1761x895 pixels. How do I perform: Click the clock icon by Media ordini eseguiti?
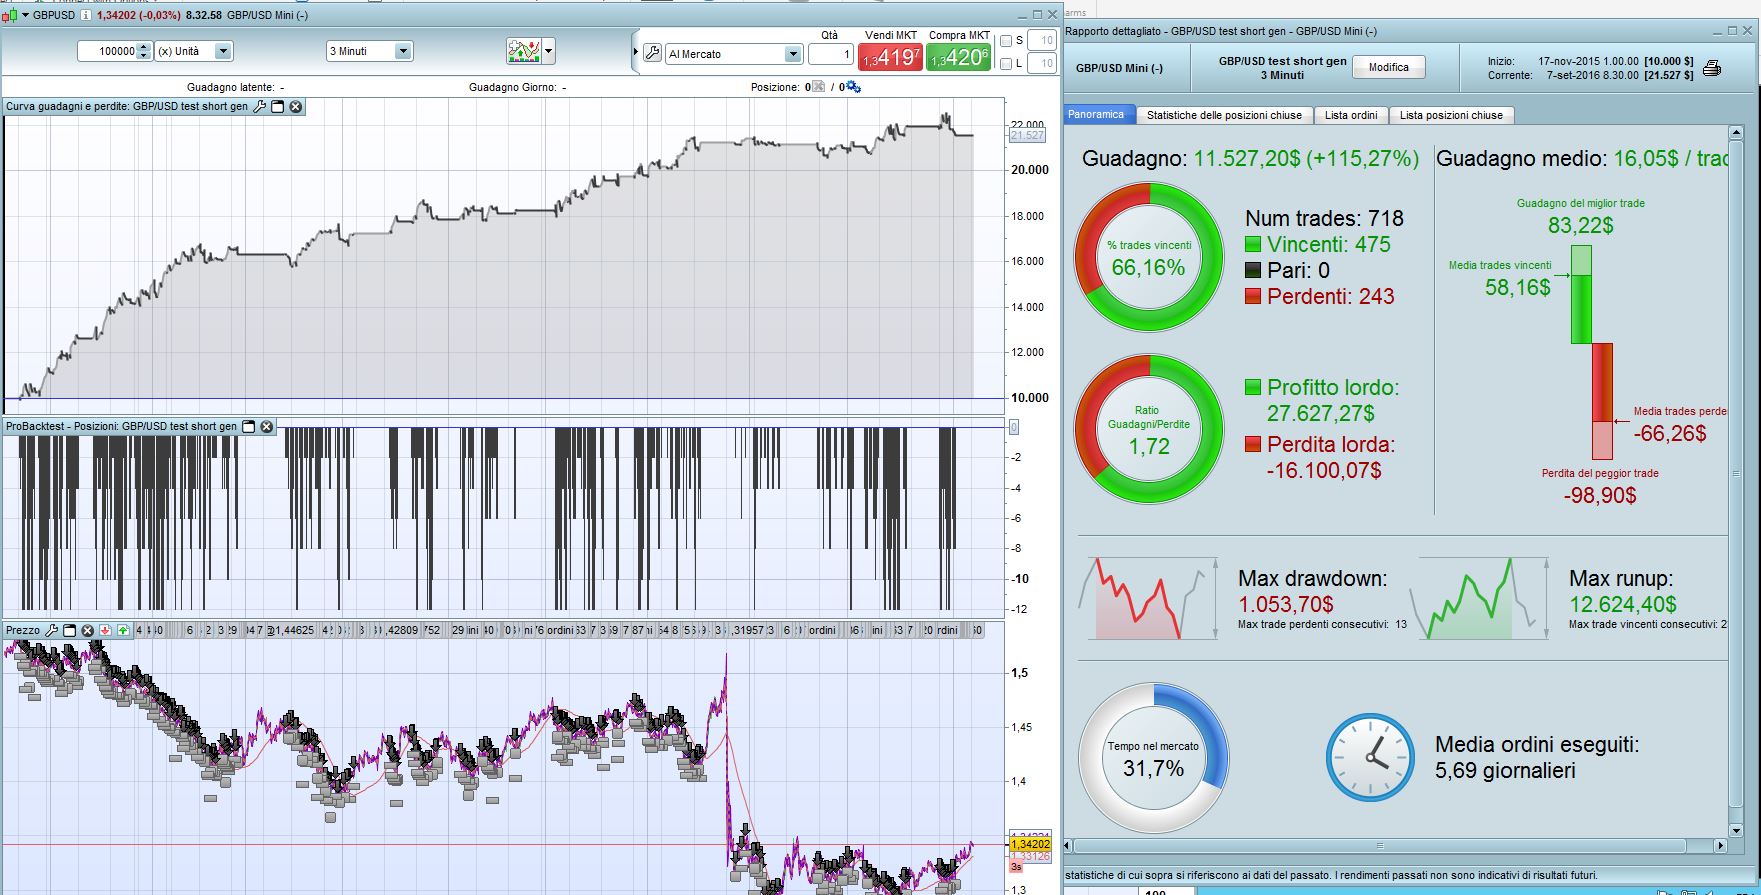point(1370,757)
